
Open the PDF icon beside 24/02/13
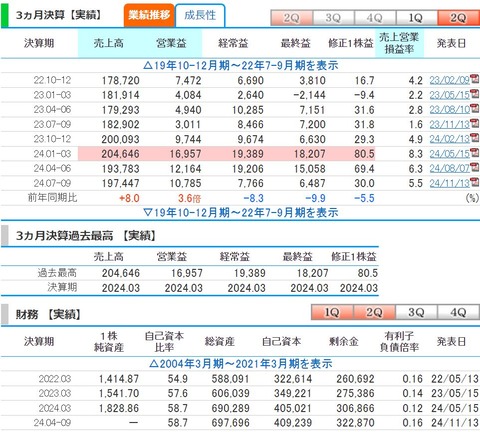point(475,137)
